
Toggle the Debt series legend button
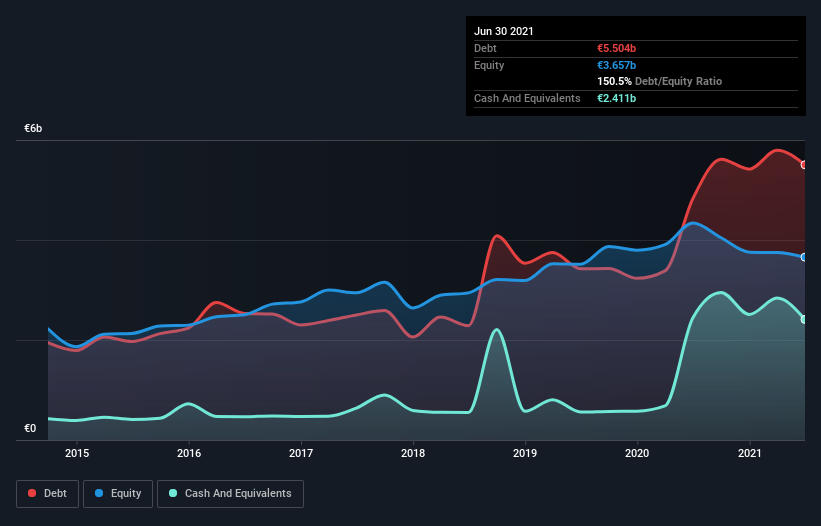(x=48, y=494)
